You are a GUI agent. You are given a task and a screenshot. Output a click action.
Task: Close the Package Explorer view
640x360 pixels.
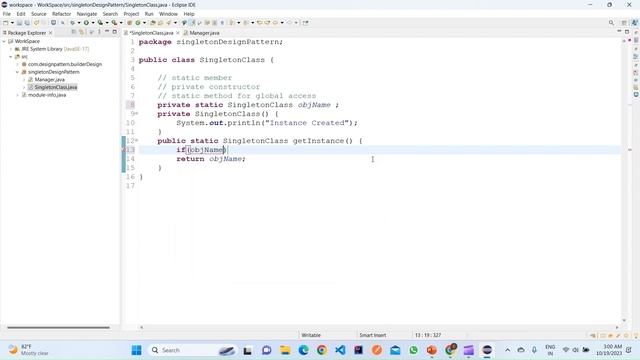tap(51, 33)
